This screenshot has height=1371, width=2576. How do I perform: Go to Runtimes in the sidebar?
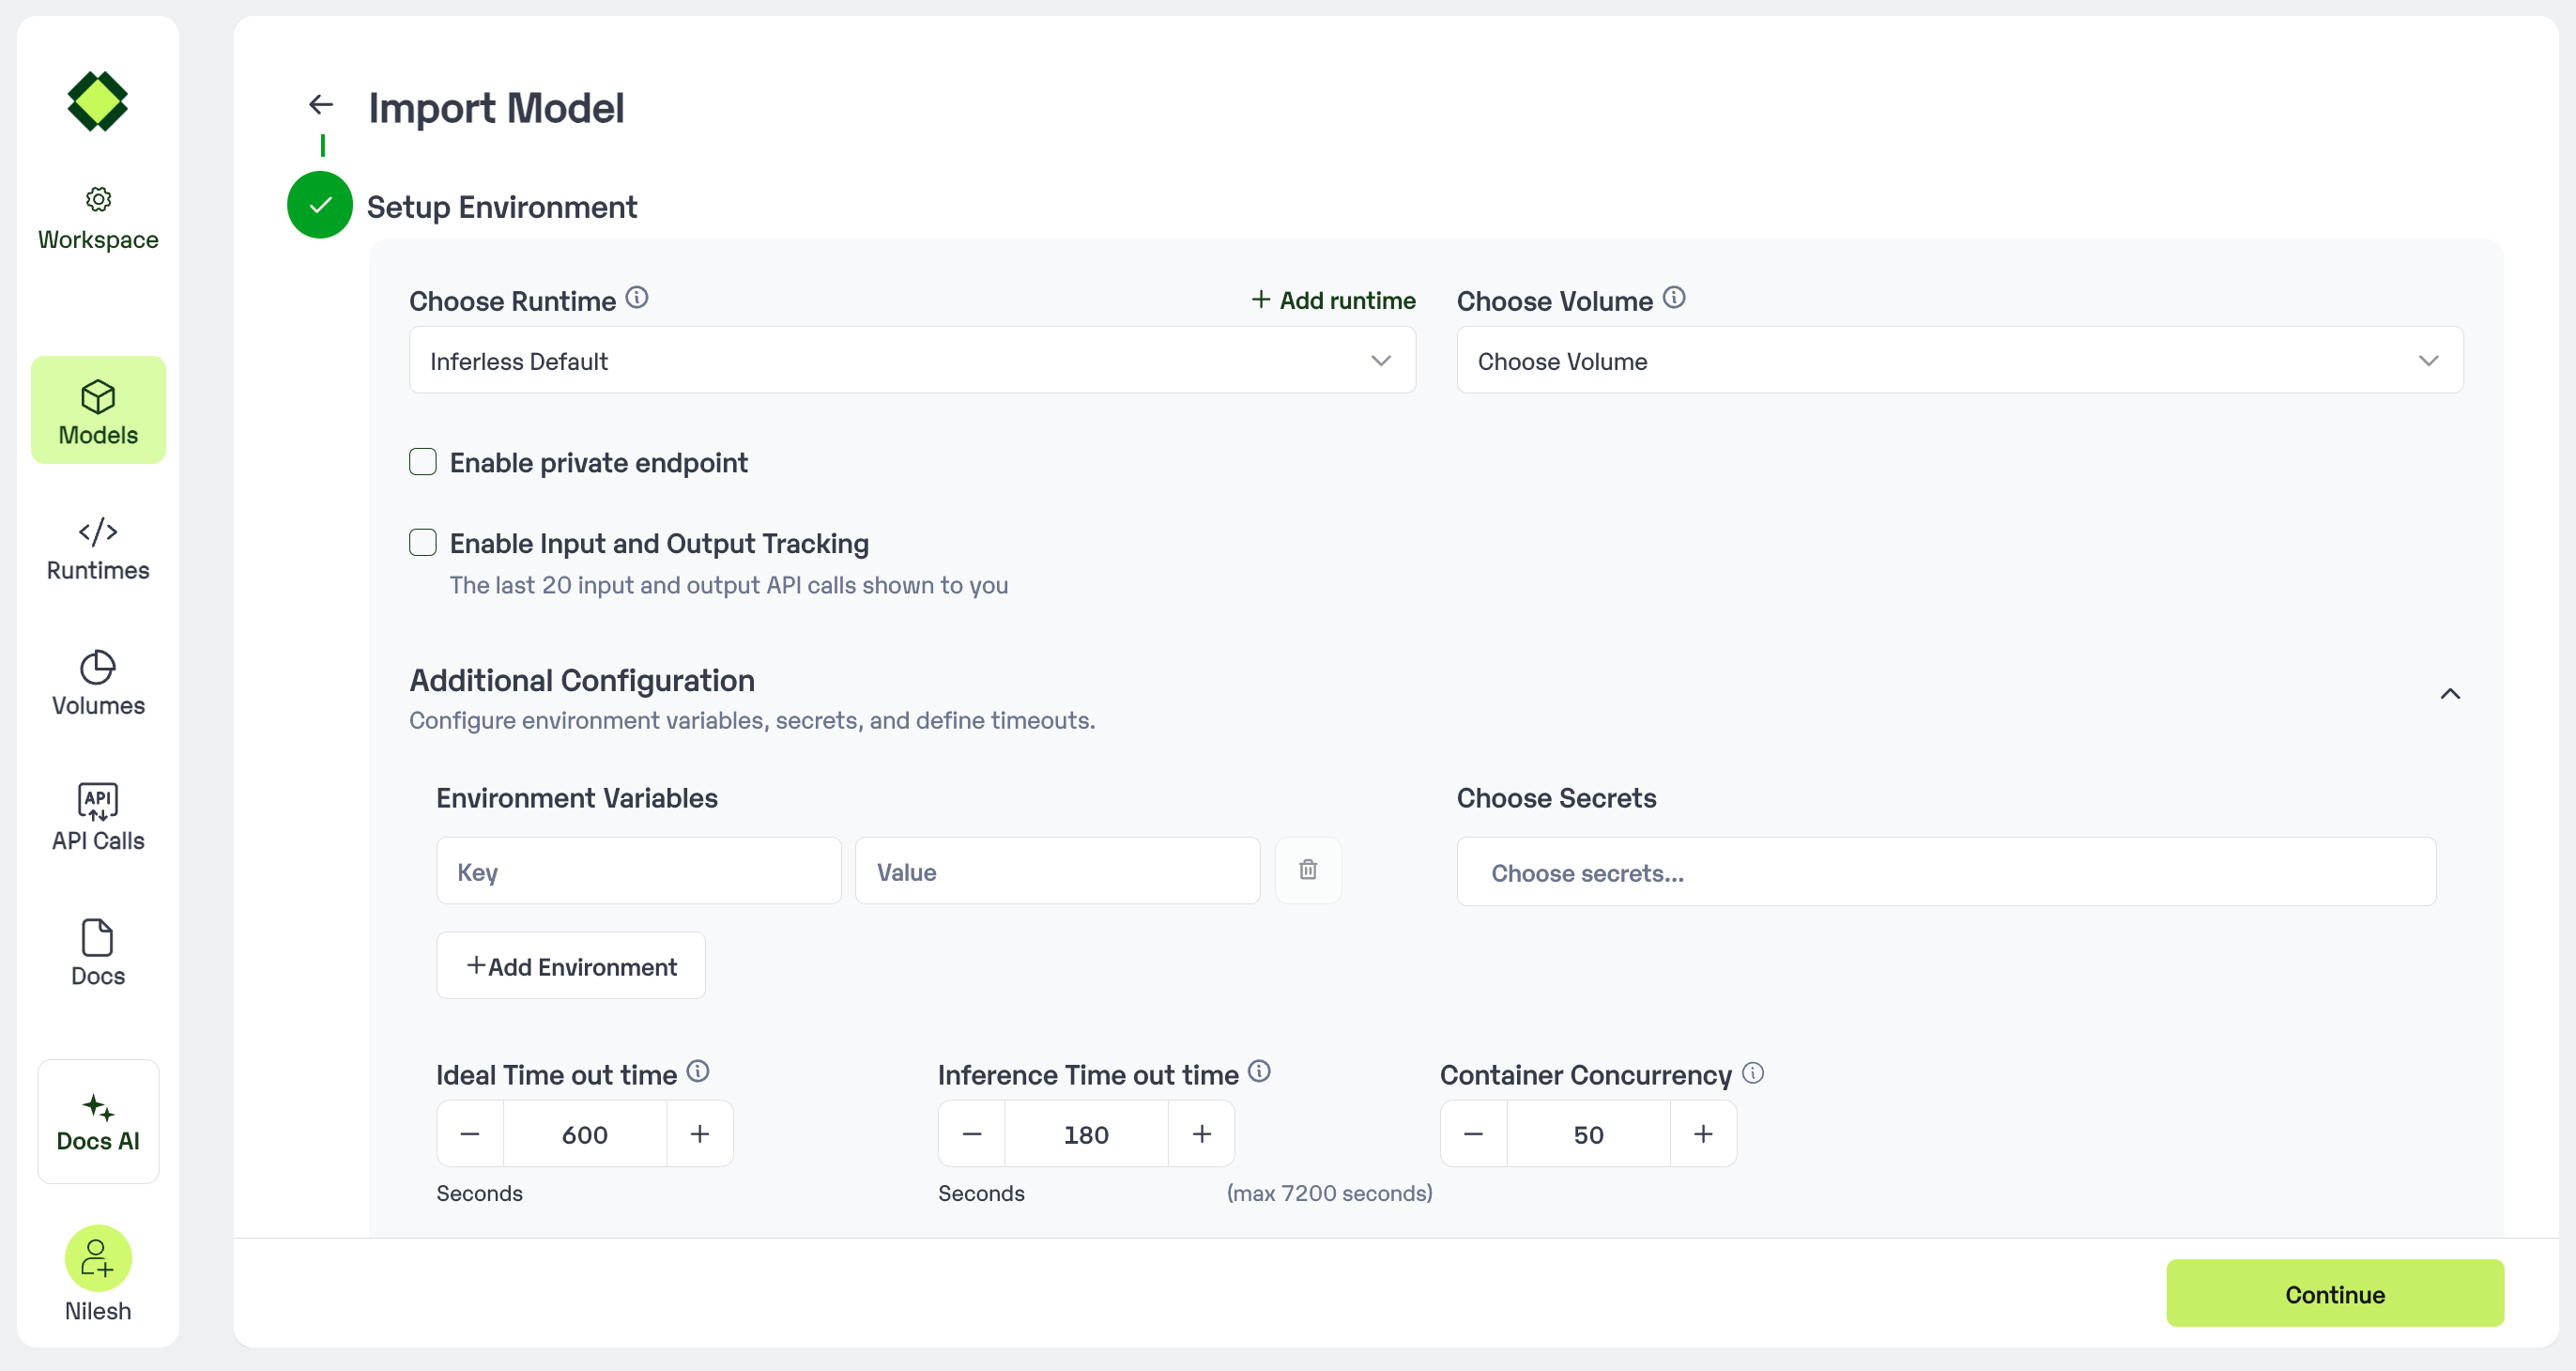pyautogui.click(x=98, y=548)
